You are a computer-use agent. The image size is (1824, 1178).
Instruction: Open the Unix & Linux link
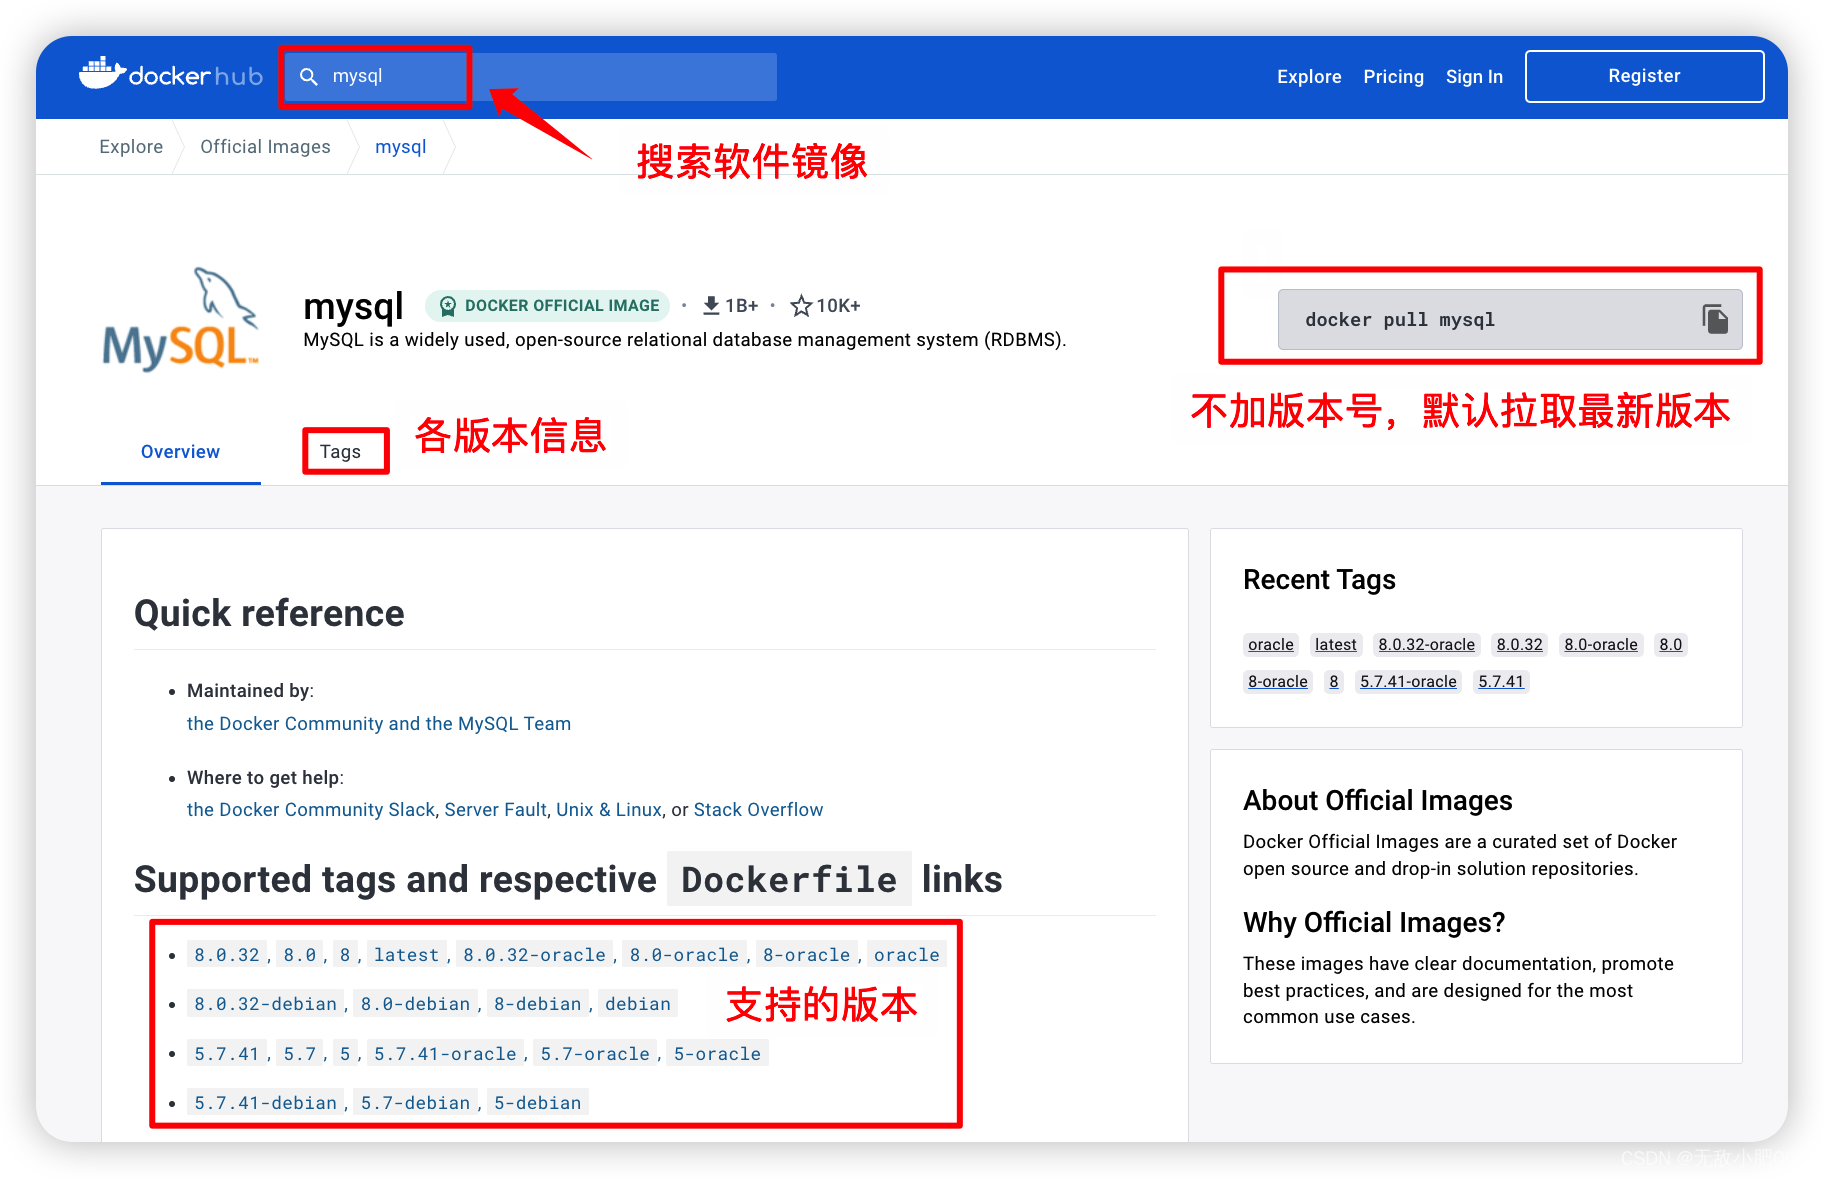click(x=609, y=810)
